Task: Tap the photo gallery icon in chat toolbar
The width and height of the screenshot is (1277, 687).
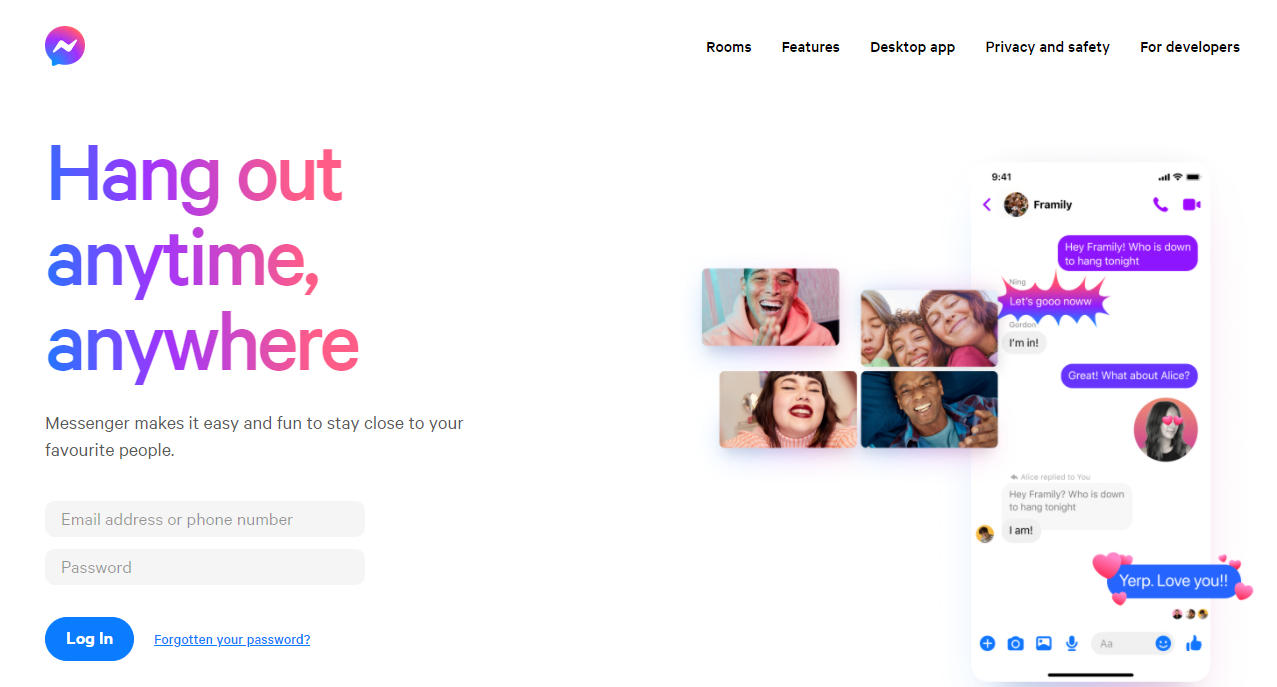Action: (1043, 643)
